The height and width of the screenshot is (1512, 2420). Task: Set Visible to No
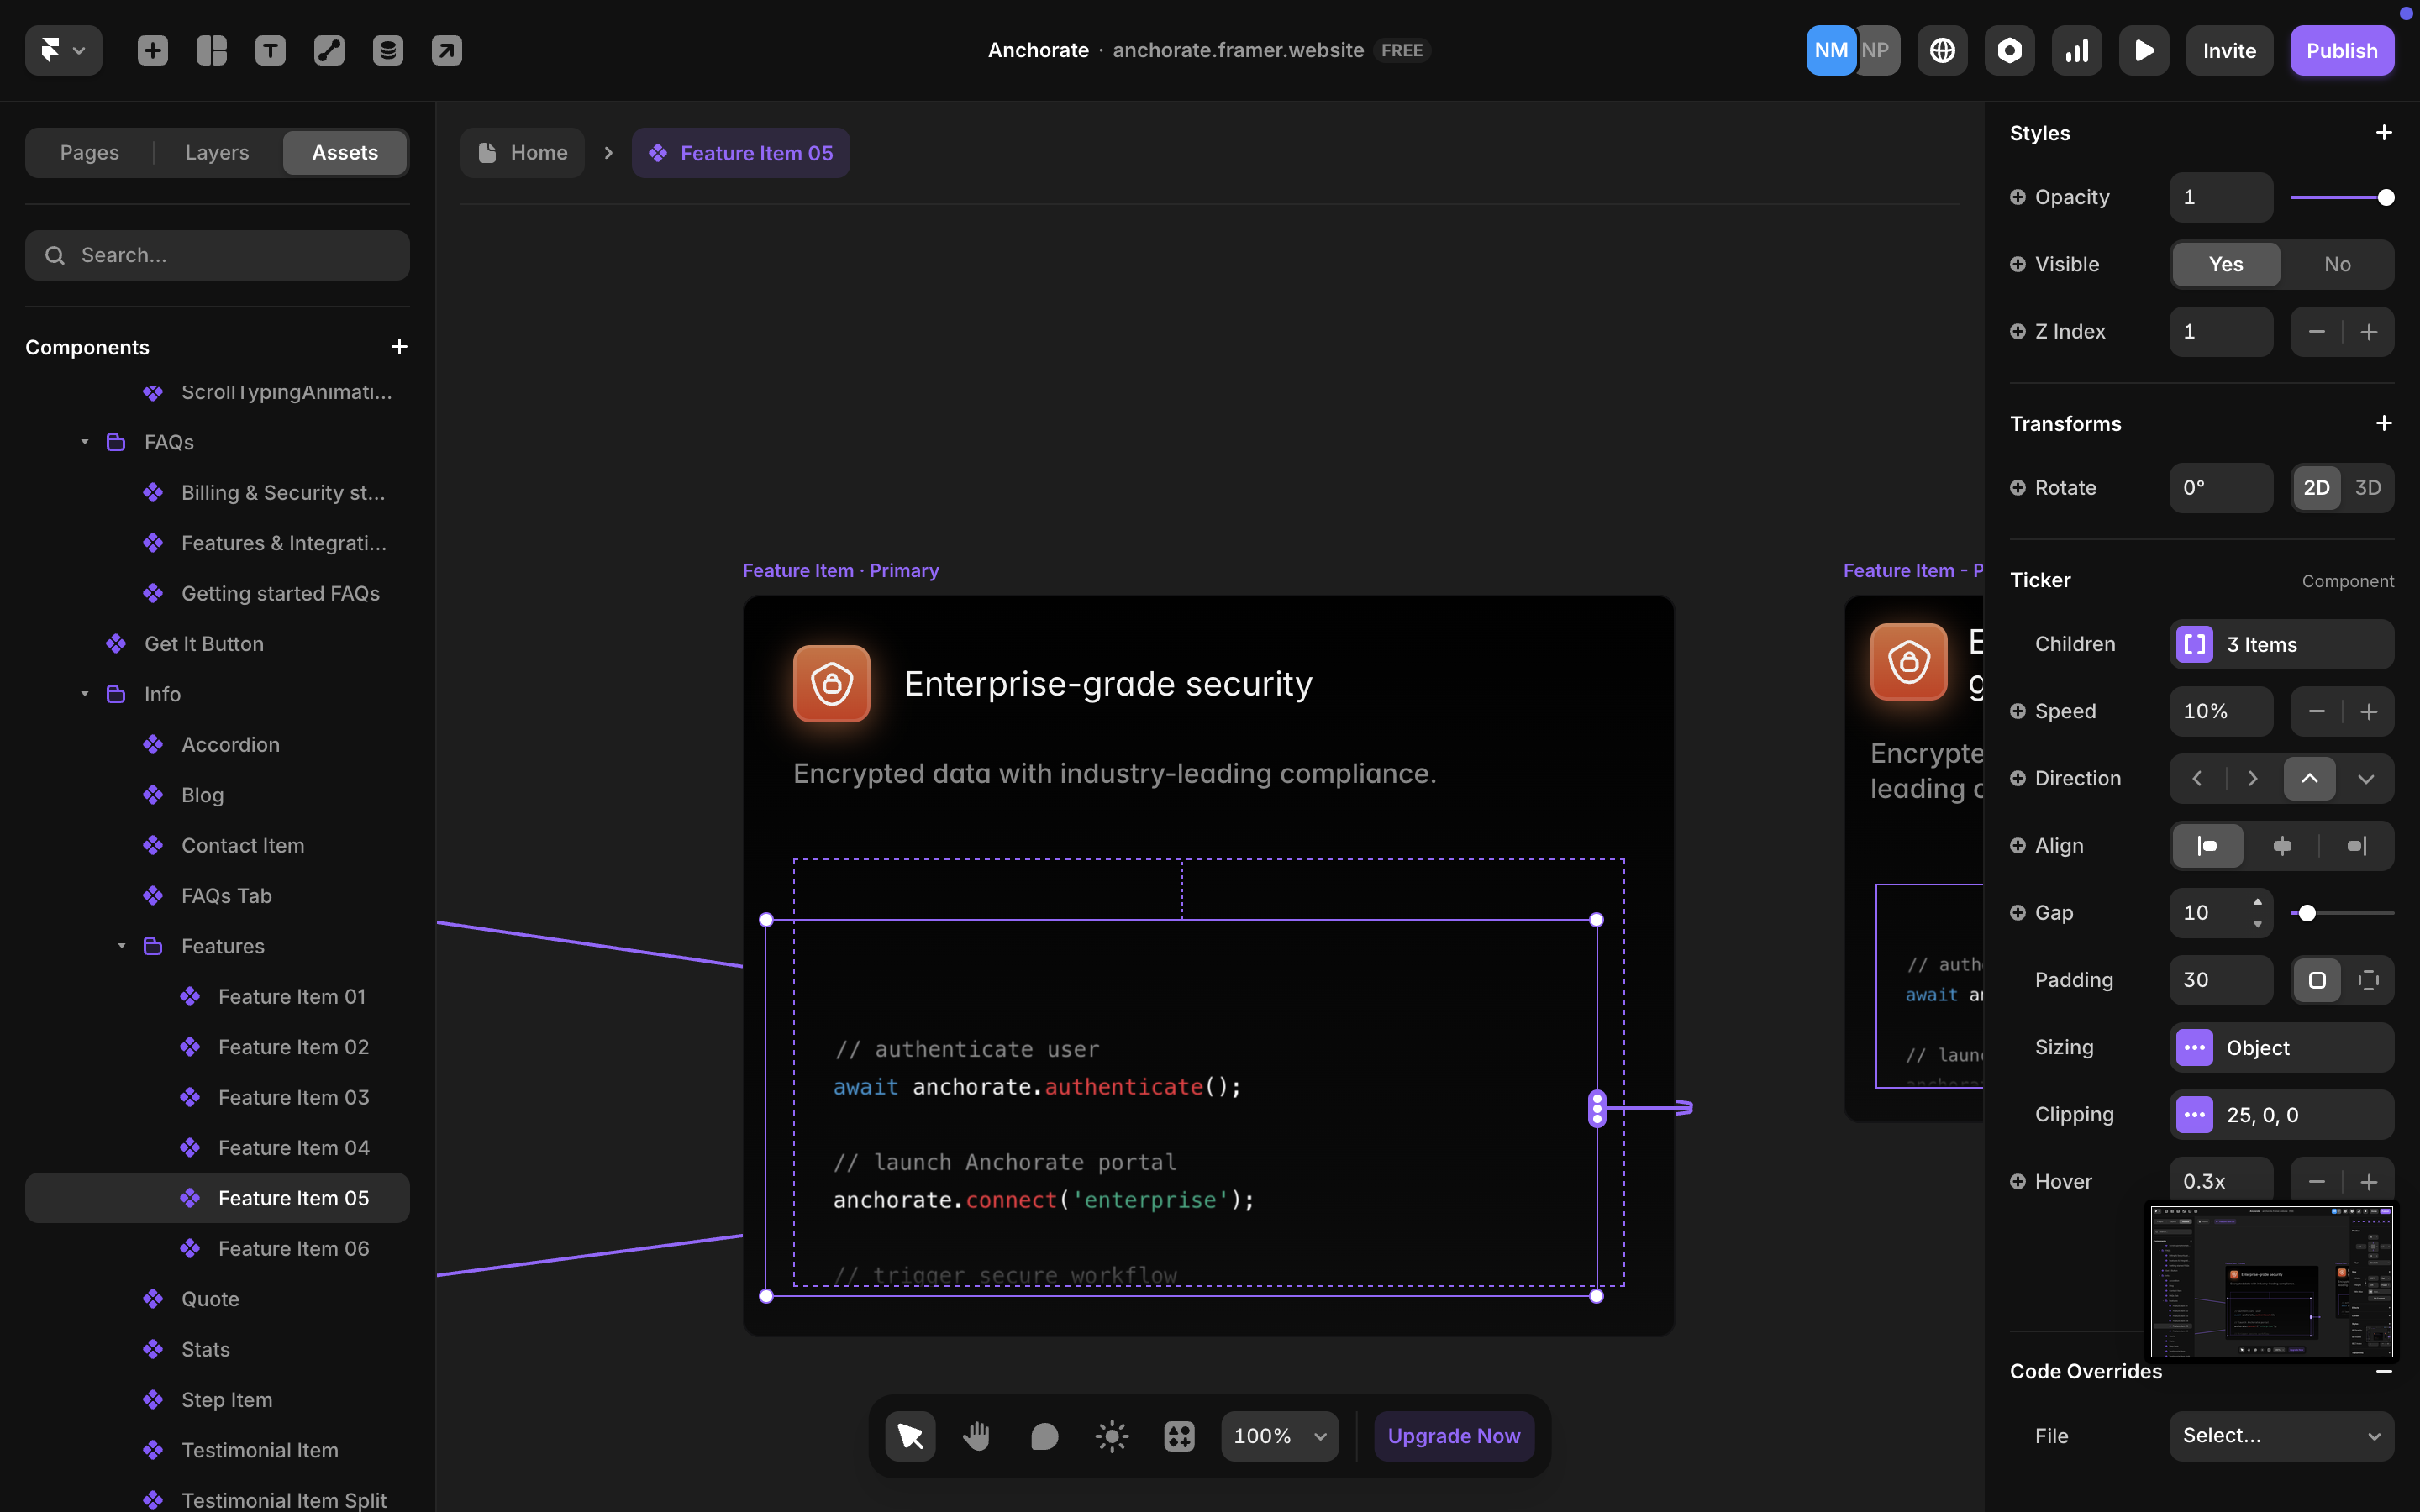2336,264
